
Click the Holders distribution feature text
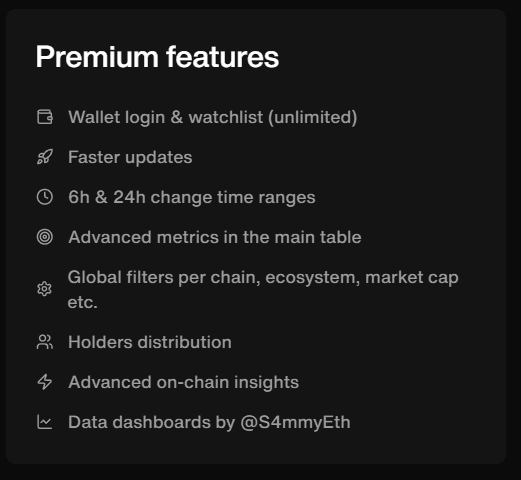point(150,342)
